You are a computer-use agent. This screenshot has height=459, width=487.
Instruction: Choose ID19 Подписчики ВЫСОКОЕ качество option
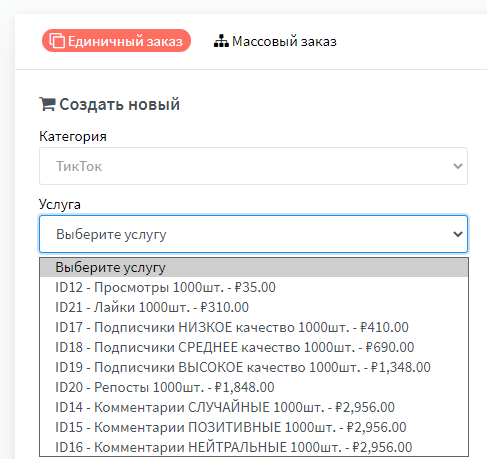pos(254,367)
